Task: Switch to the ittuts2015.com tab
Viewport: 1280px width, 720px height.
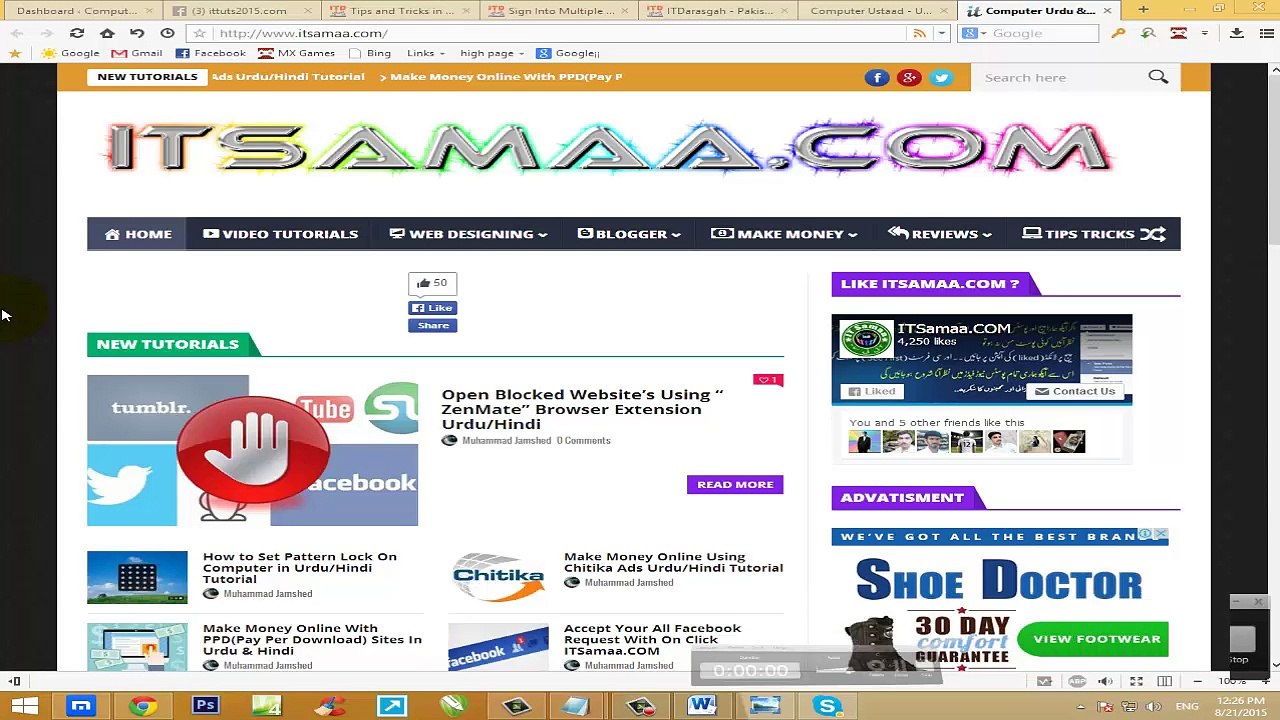Action: [x=240, y=11]
